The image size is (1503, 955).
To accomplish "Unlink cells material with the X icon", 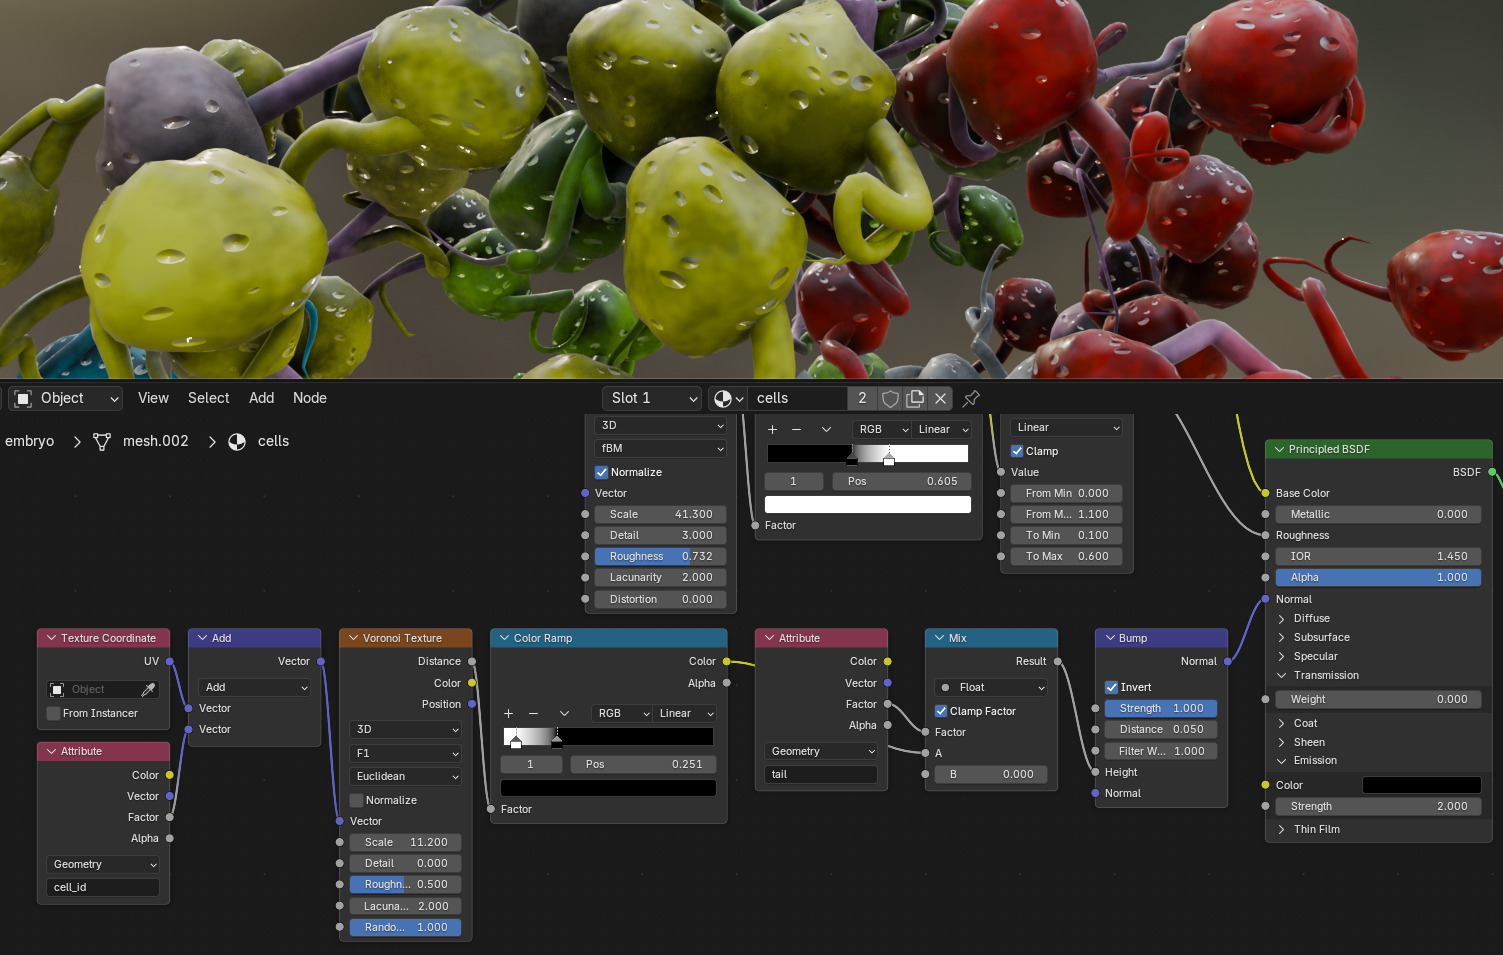I will [x=940, y=398].
